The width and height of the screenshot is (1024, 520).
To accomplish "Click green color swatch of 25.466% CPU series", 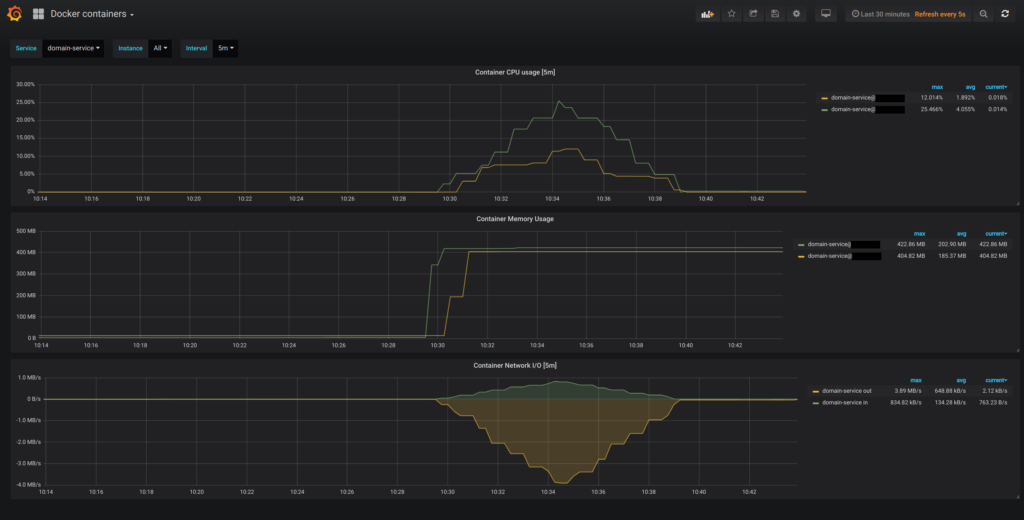I will click(825, 110).
